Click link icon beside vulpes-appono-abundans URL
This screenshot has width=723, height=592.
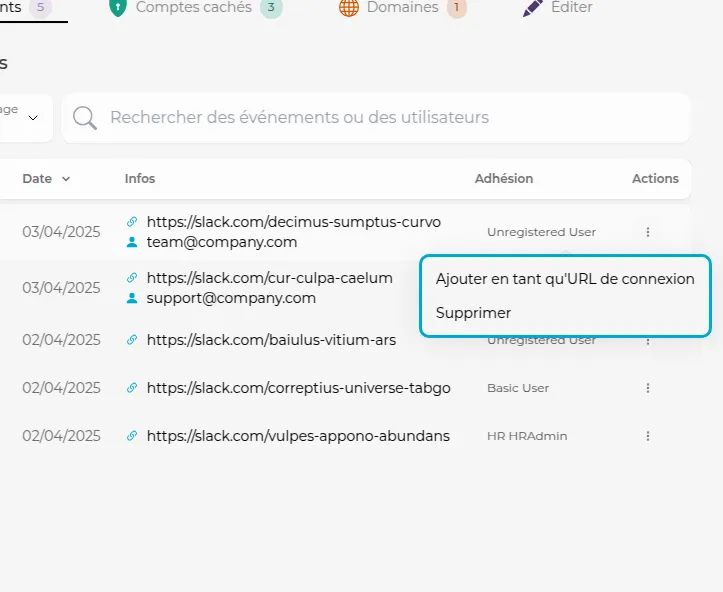click(132, 436)
